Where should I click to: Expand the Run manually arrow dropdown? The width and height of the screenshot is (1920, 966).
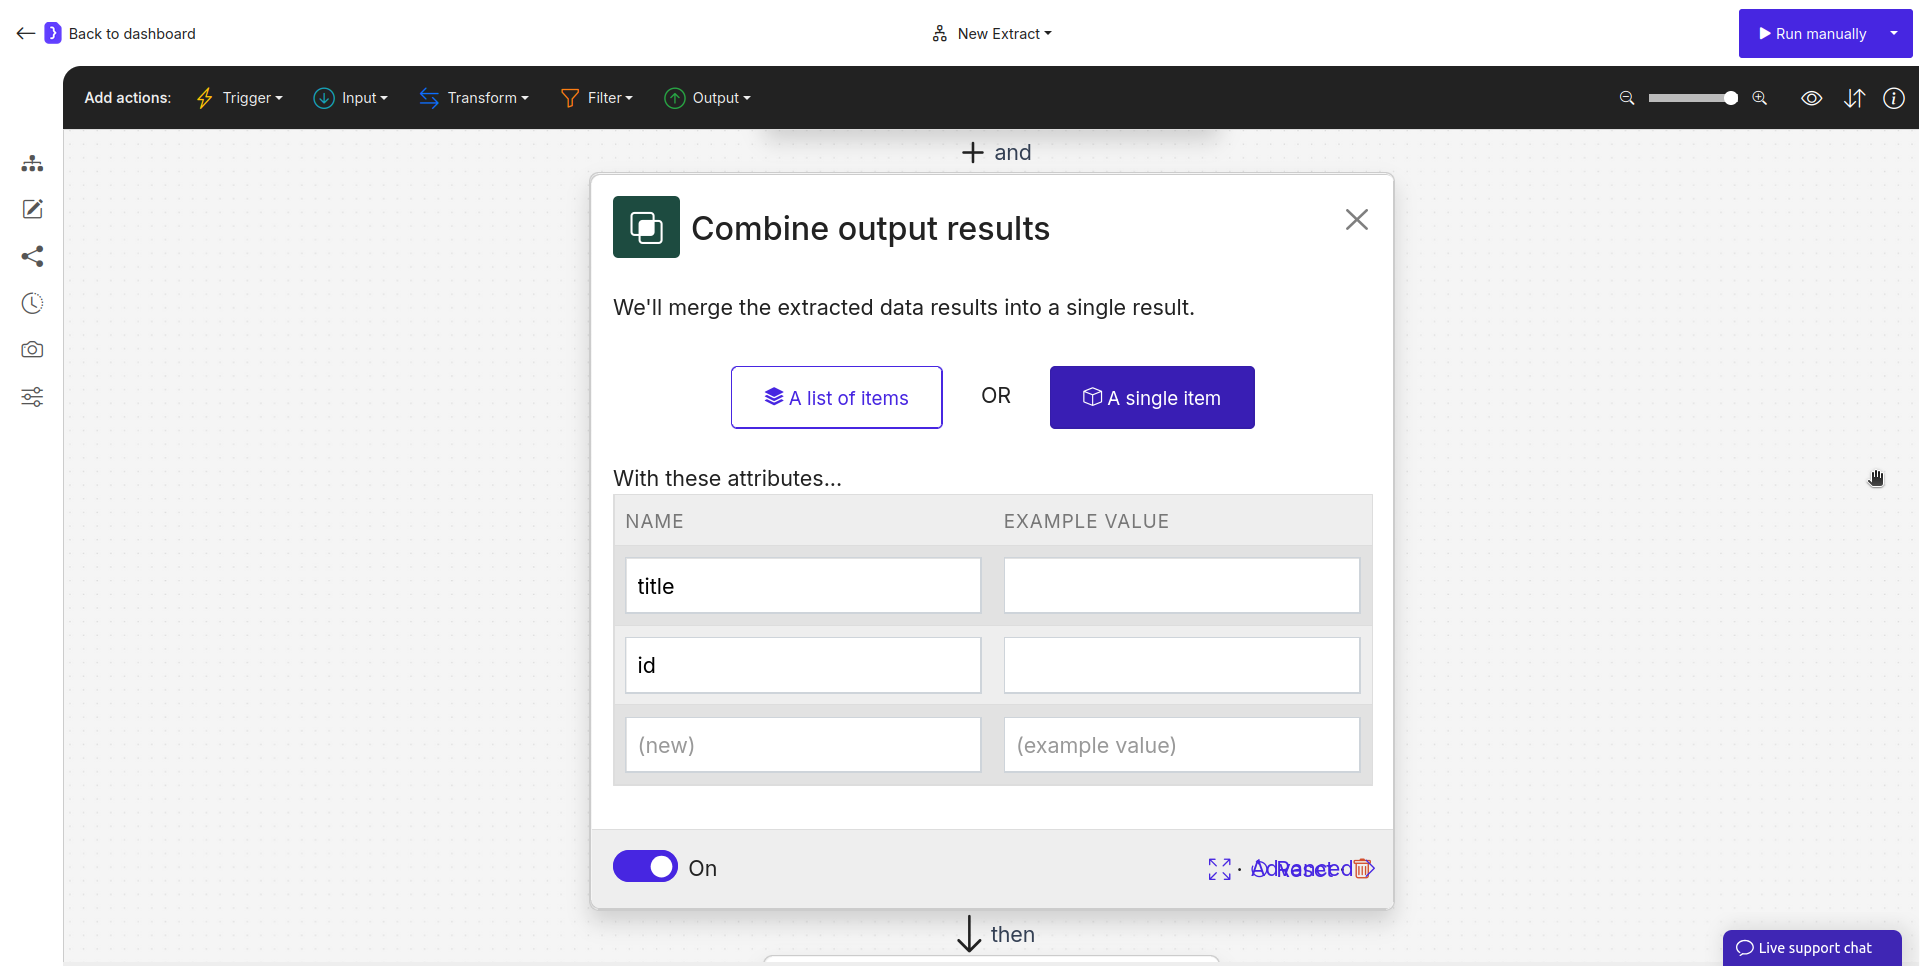click(1895, 33)
